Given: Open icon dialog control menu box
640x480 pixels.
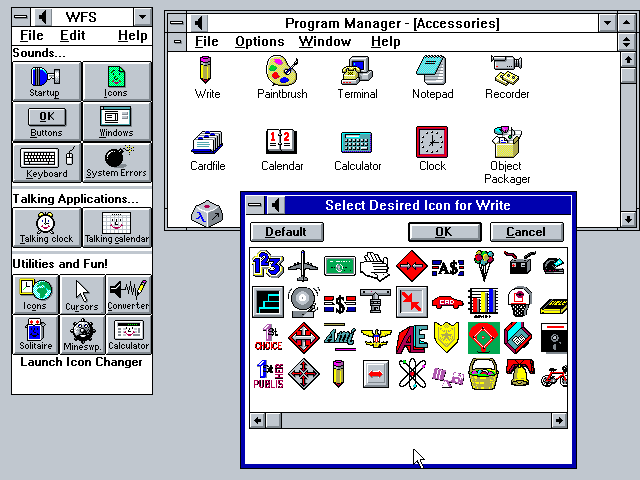Looking at the screenshot, I should point(255,205).
